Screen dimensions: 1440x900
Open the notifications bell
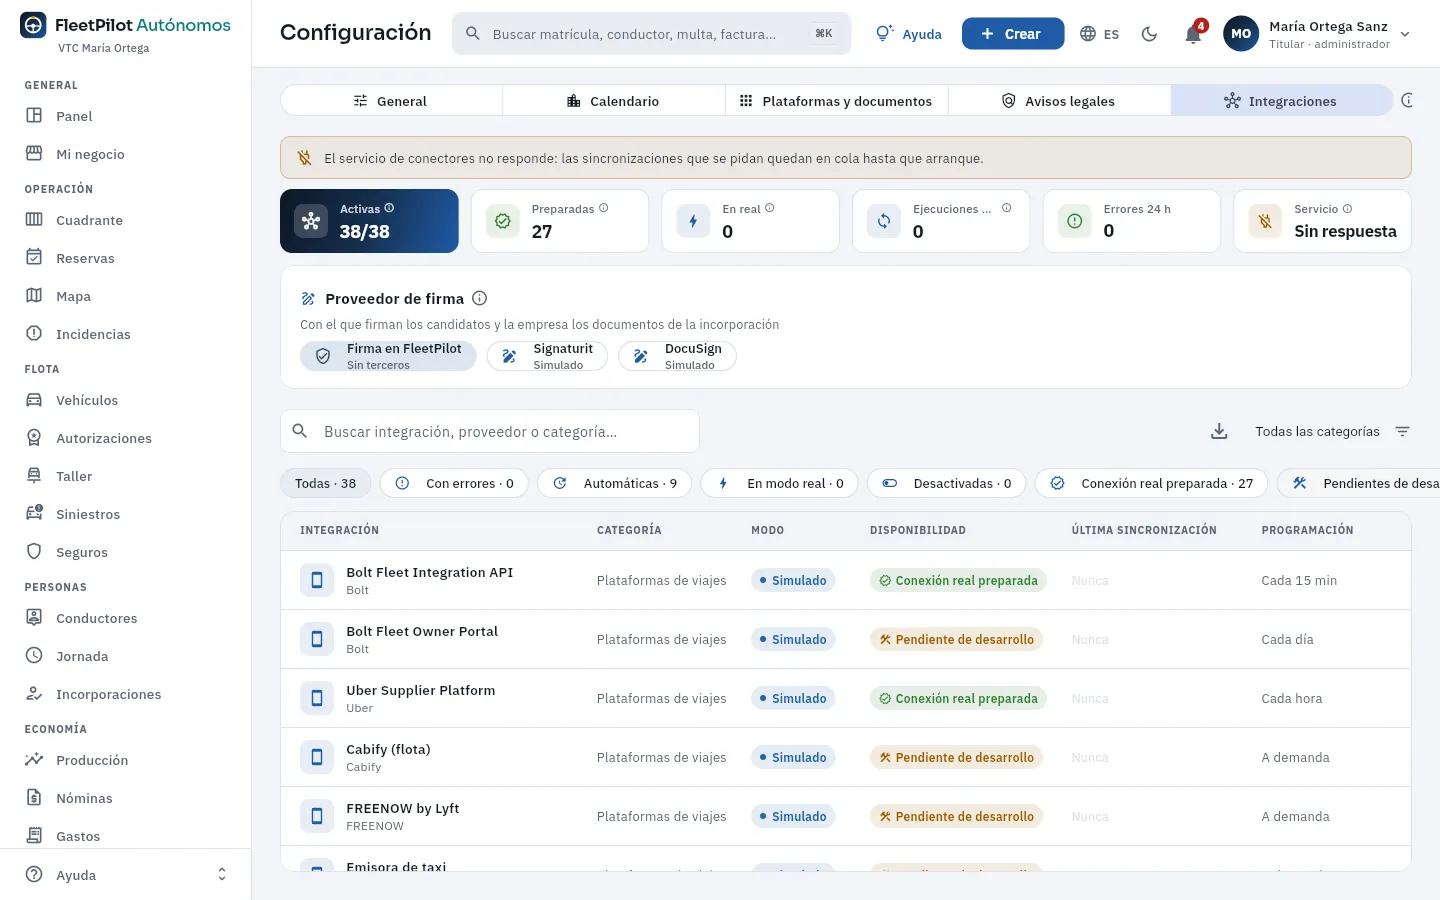1193,34
